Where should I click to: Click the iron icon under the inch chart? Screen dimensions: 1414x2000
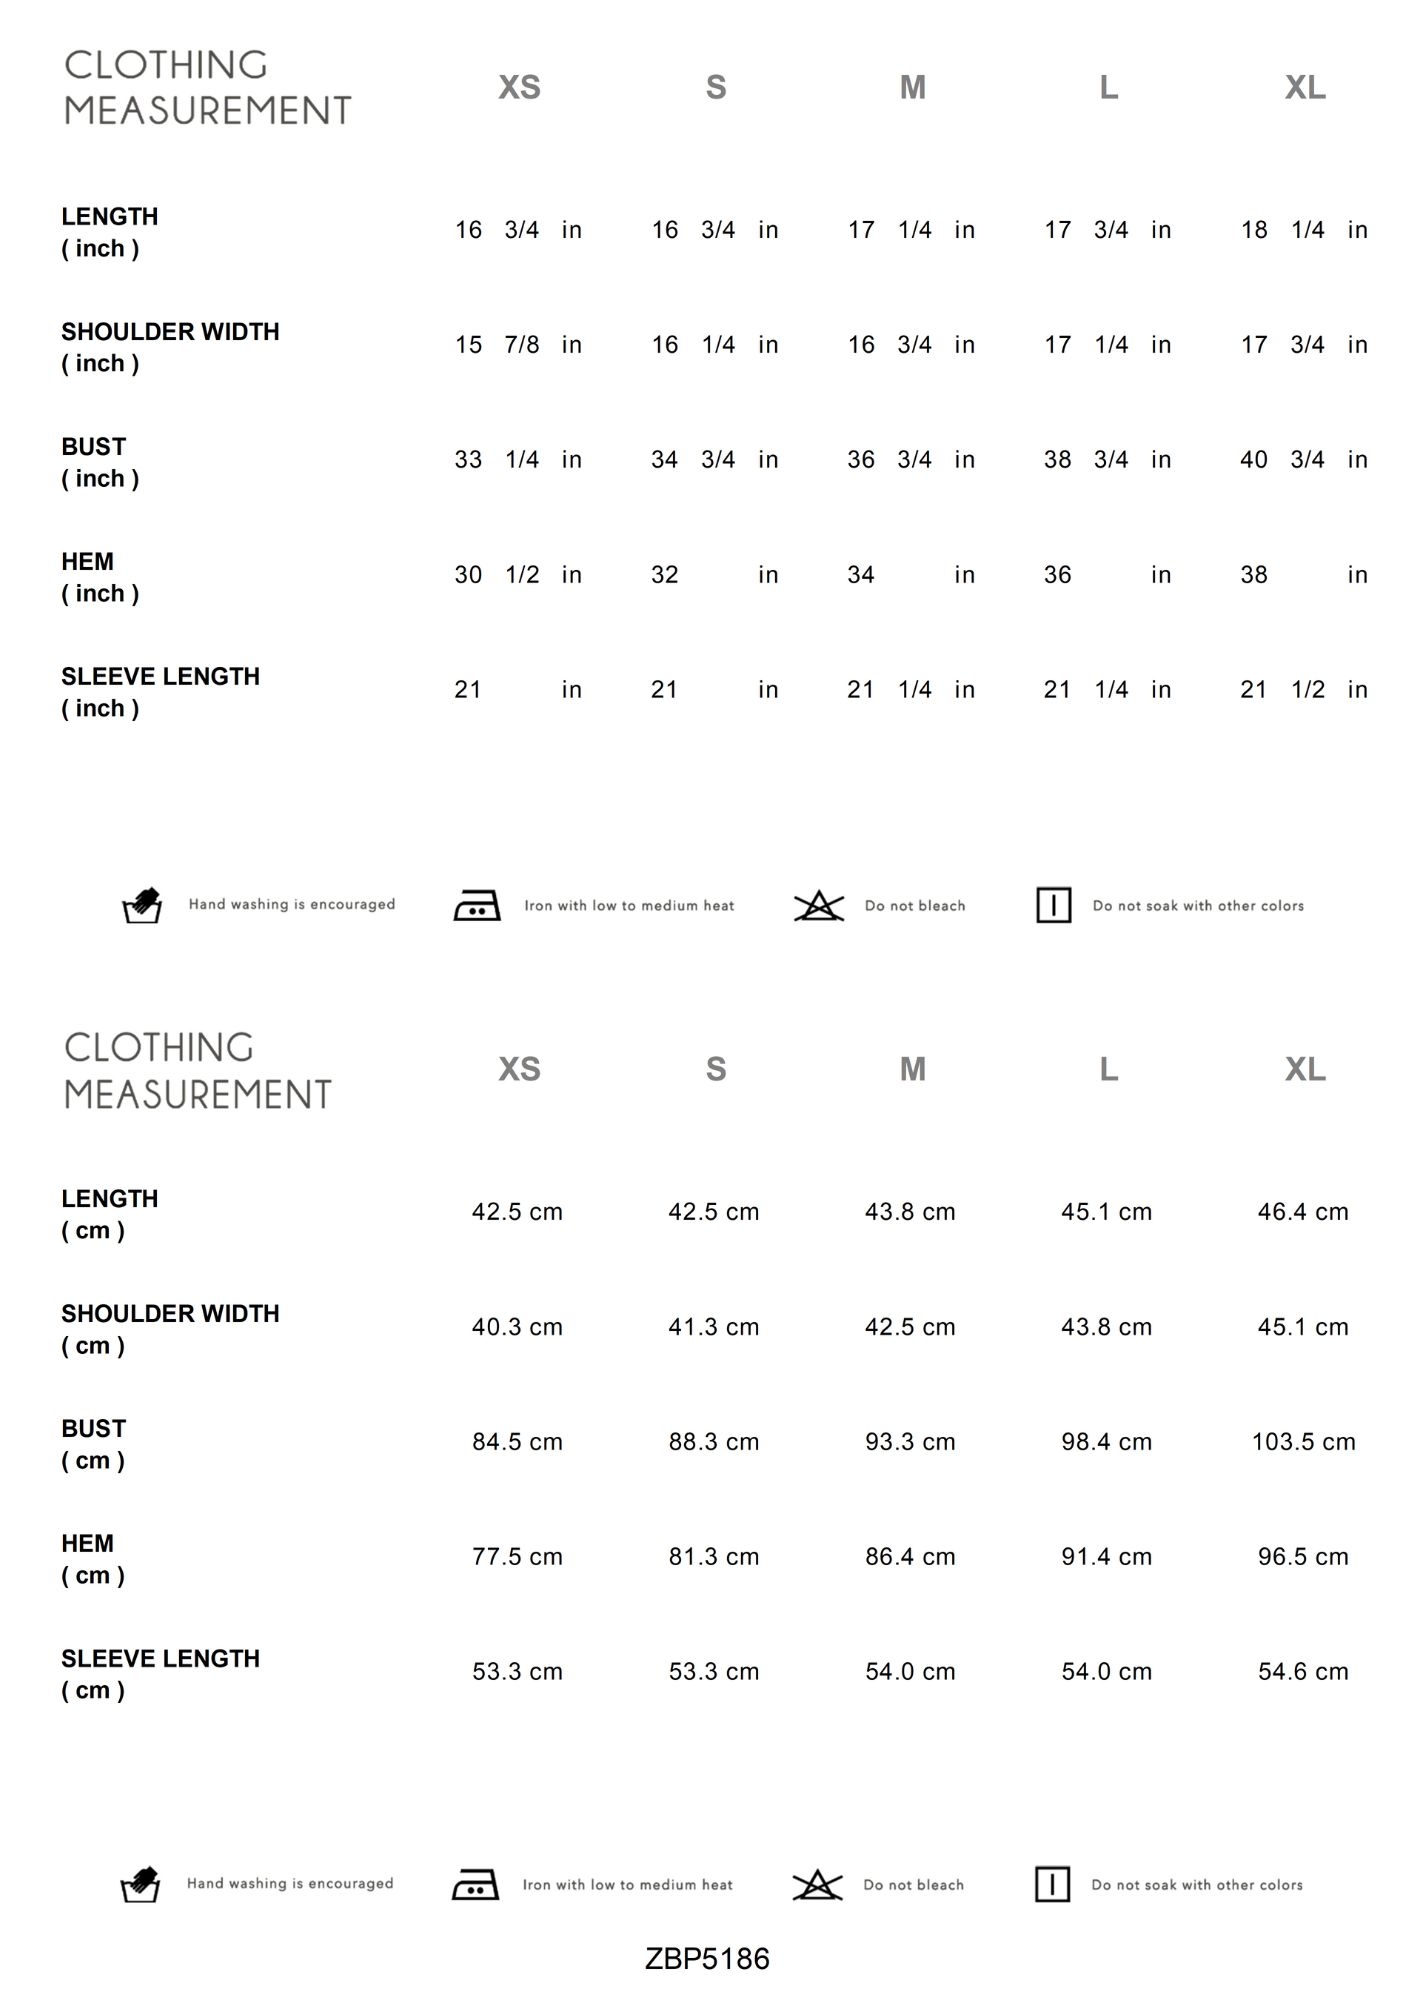pos(476,905)
